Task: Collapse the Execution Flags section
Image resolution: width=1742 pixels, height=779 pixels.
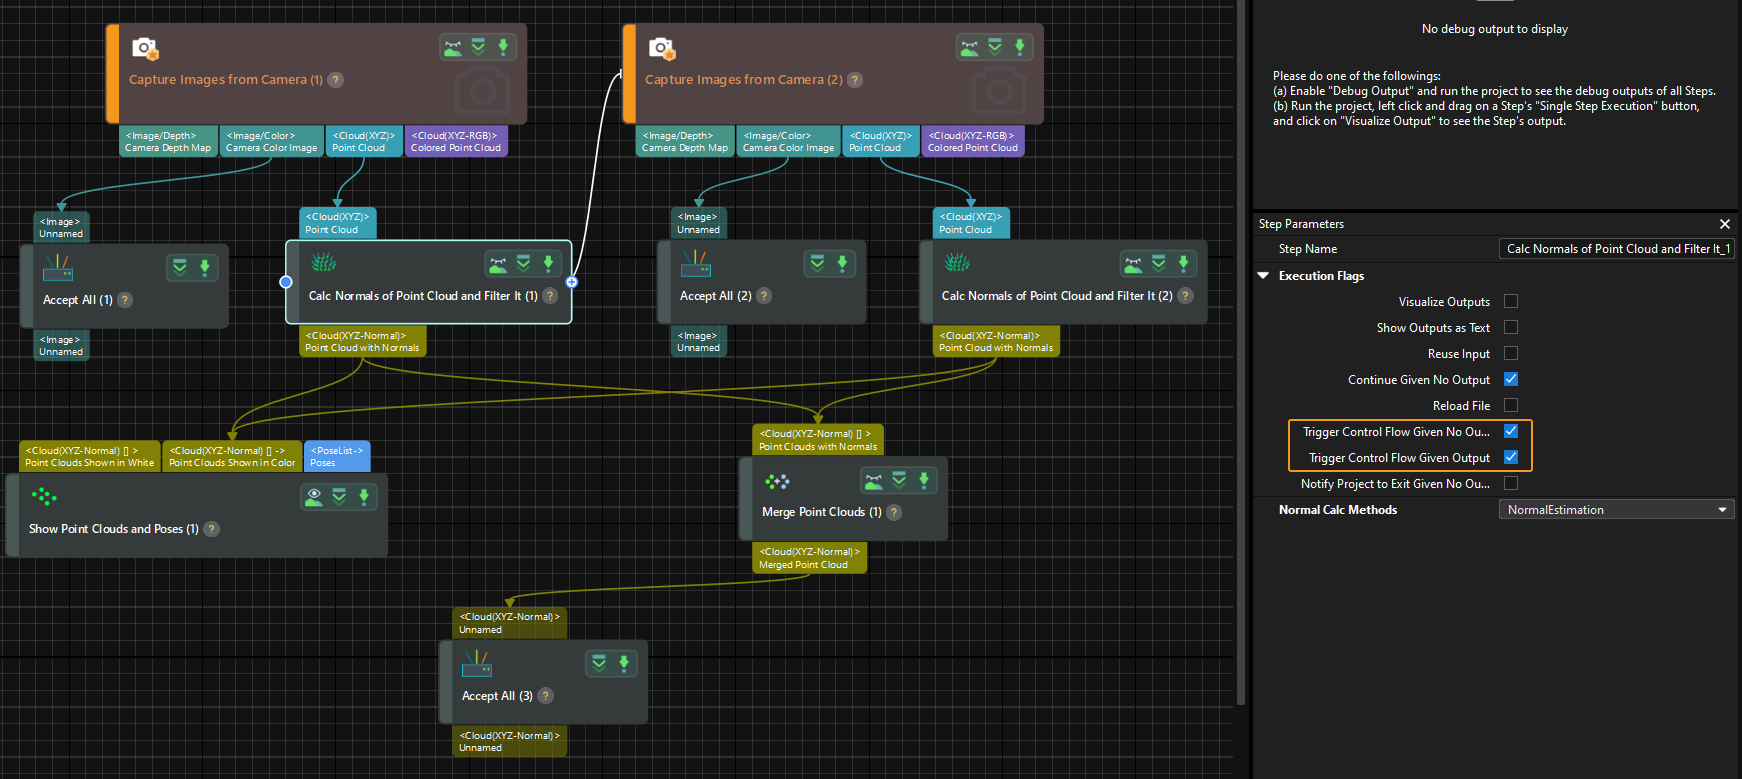Action: (x=1264, y=276)
